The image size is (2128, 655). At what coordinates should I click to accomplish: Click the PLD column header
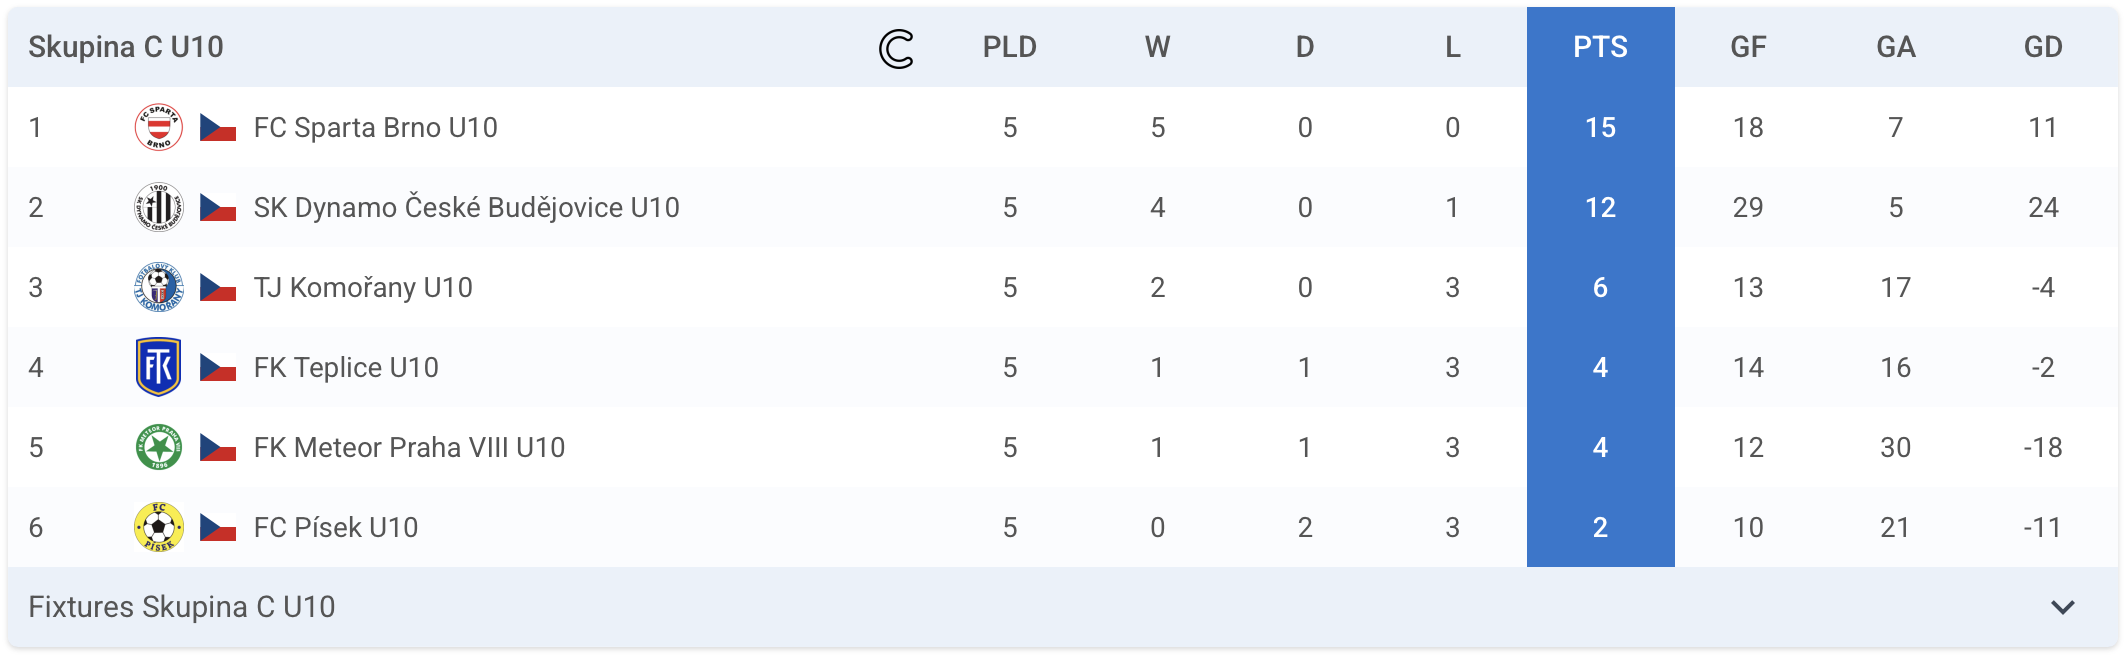[x=1010, y=47]
